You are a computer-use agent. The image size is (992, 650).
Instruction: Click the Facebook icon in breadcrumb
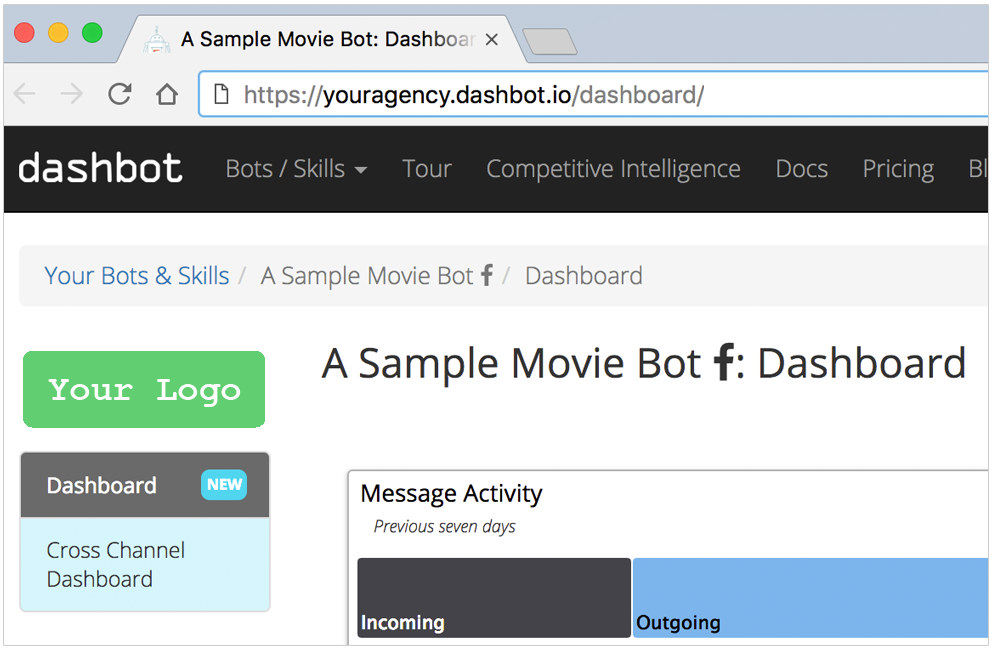pyautogui.click(x=487, y=275)
